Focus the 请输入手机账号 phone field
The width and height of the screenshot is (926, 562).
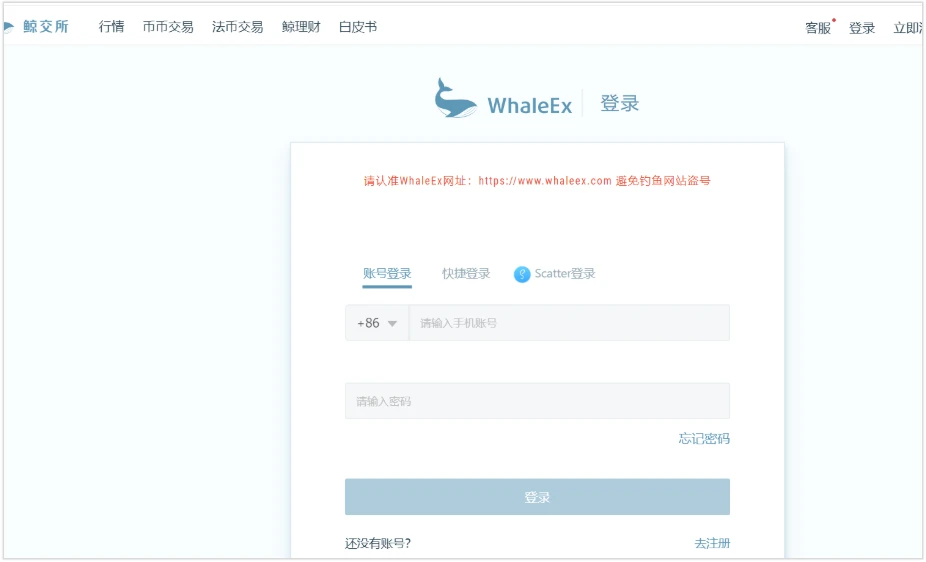(x=569, y=323)
